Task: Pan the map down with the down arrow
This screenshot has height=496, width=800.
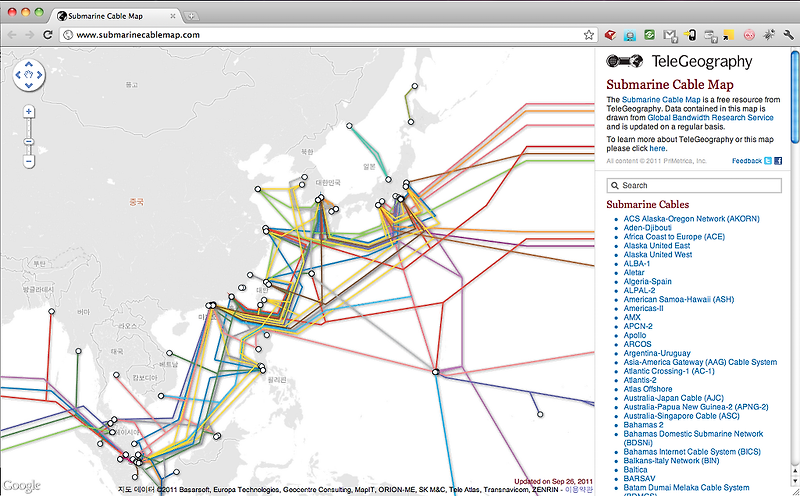Action: pos(29,85)
